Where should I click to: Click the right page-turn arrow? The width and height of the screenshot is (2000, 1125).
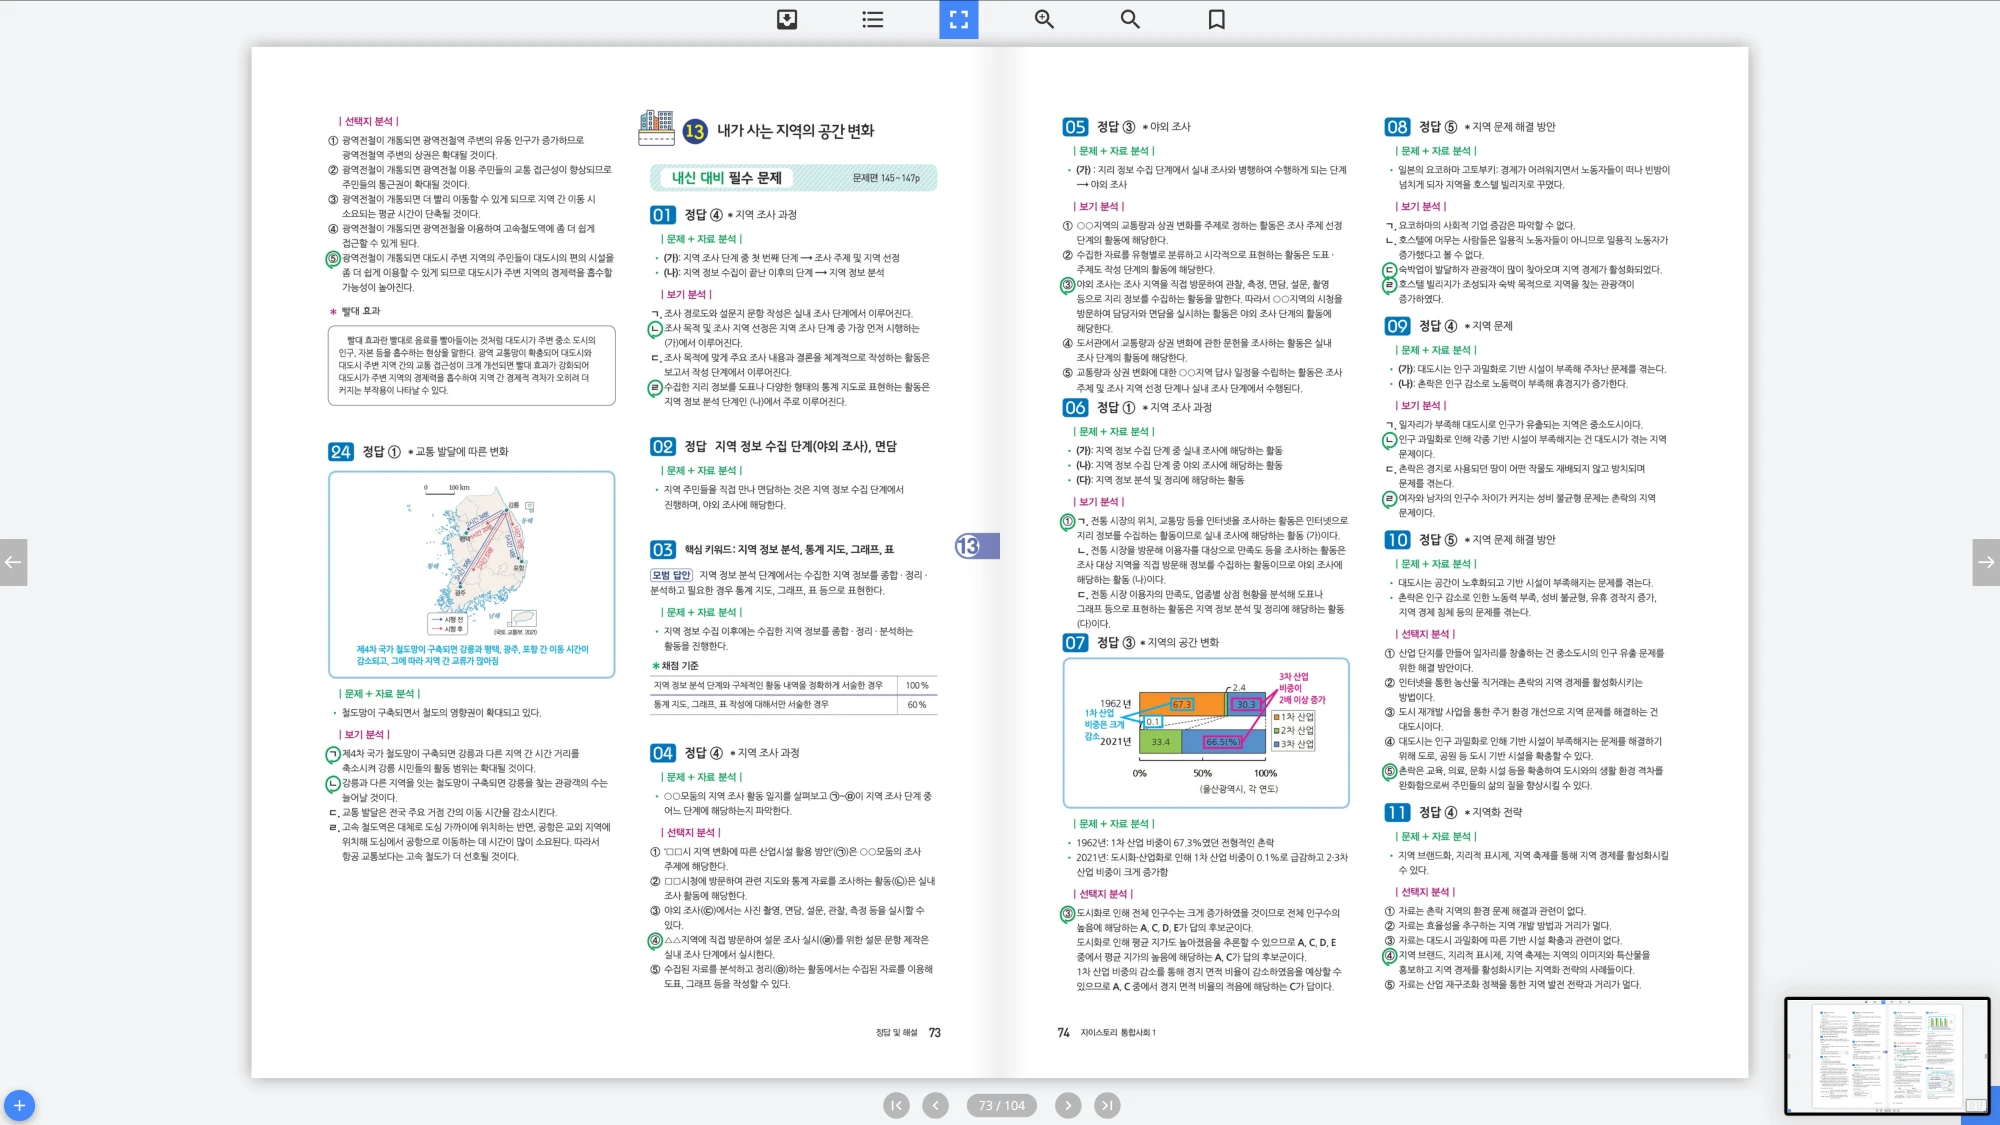(1986, 562)
